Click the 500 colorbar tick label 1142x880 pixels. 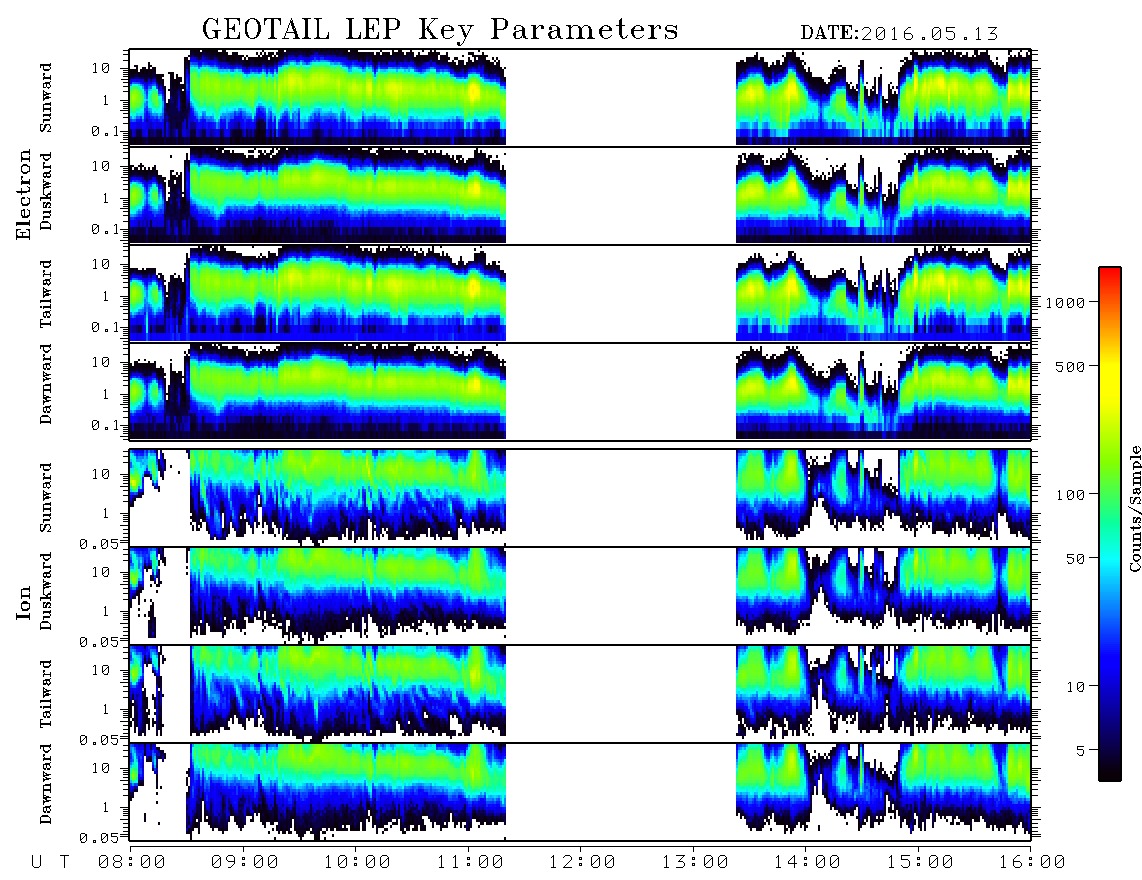[x=1070, y=367]
